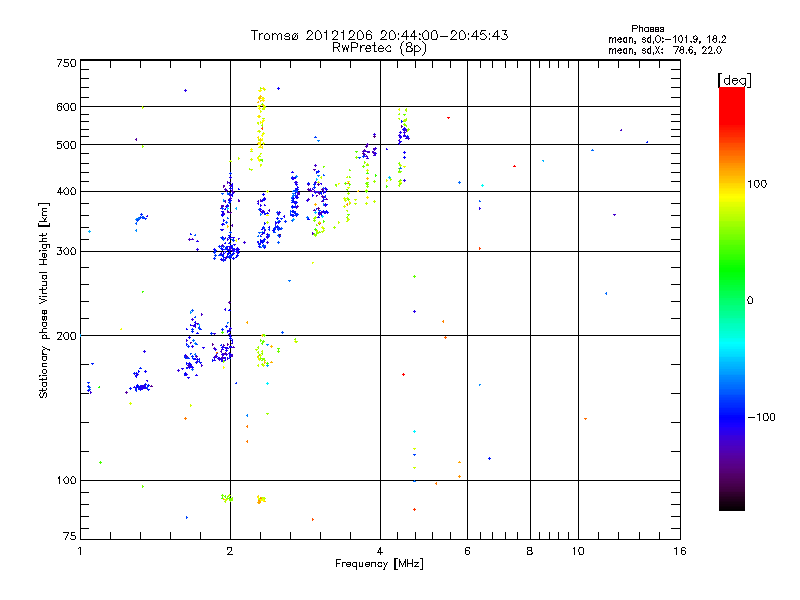Click the 750 tick on the height axis
This screenshot has width=800, height=600.
click(66, 63)
